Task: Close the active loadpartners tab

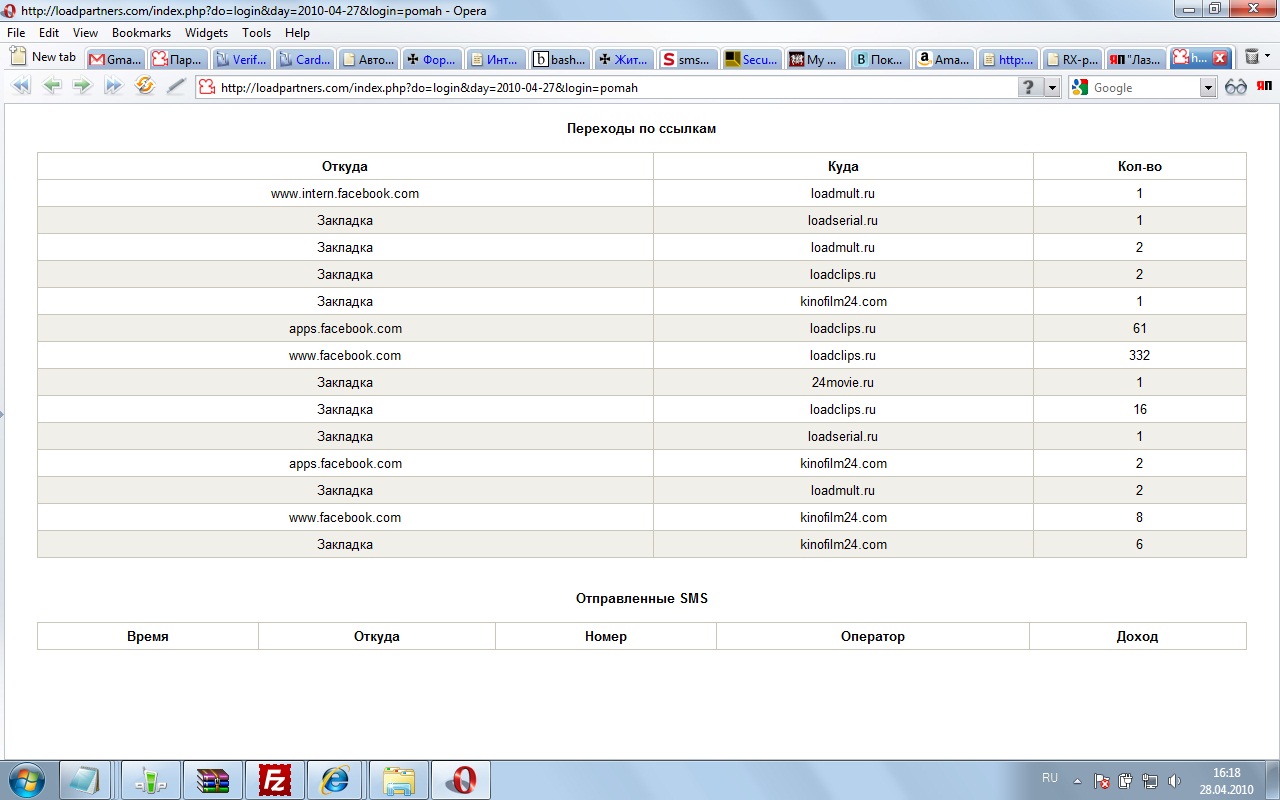Action: (x=1219, y=59)
